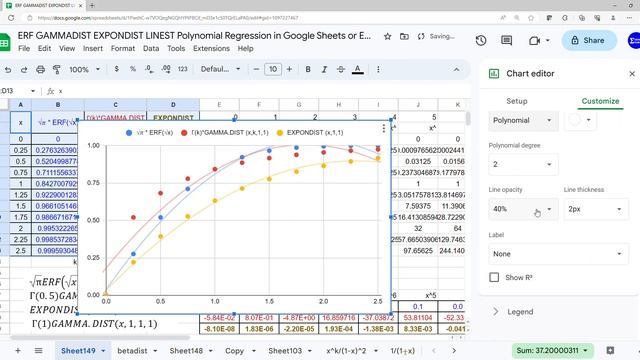Switch to the Setup tab
The width and height of the screenshot is (640, 360).
[x=517, y=101]
